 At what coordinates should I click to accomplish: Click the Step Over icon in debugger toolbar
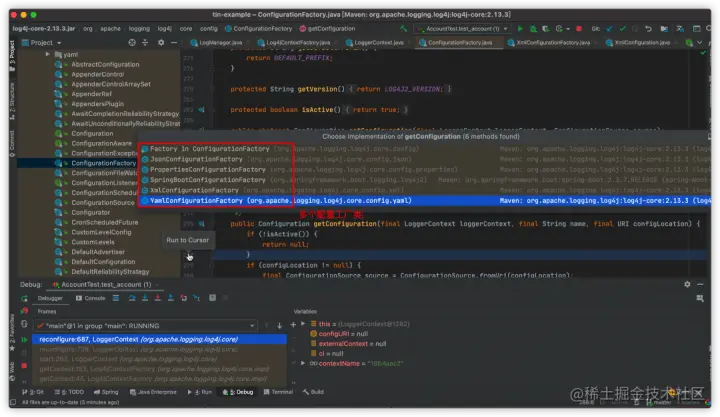132,298
